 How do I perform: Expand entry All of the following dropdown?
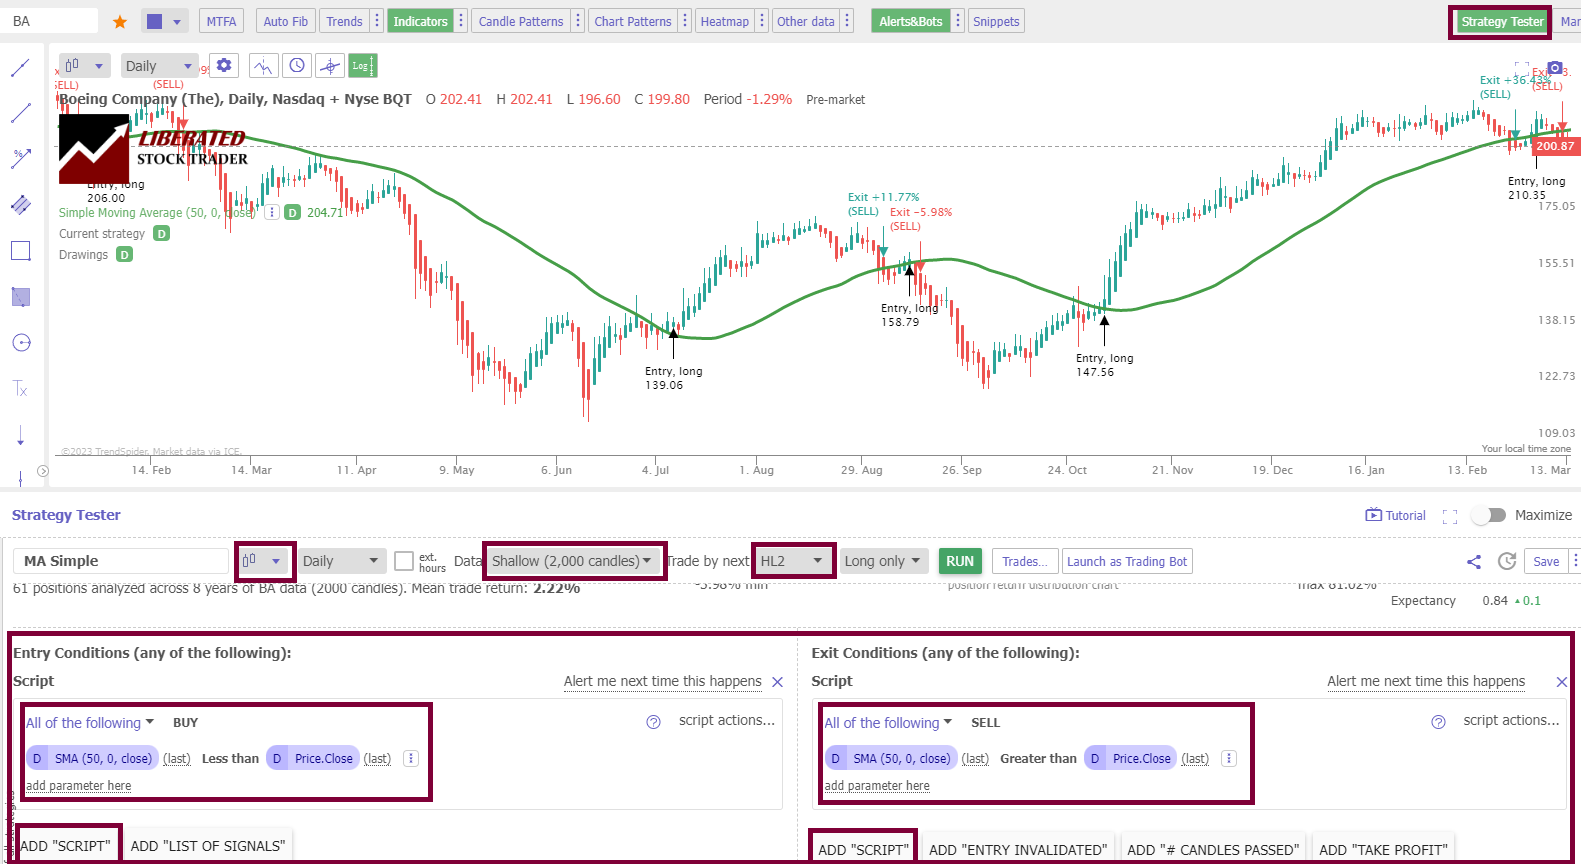90,723
